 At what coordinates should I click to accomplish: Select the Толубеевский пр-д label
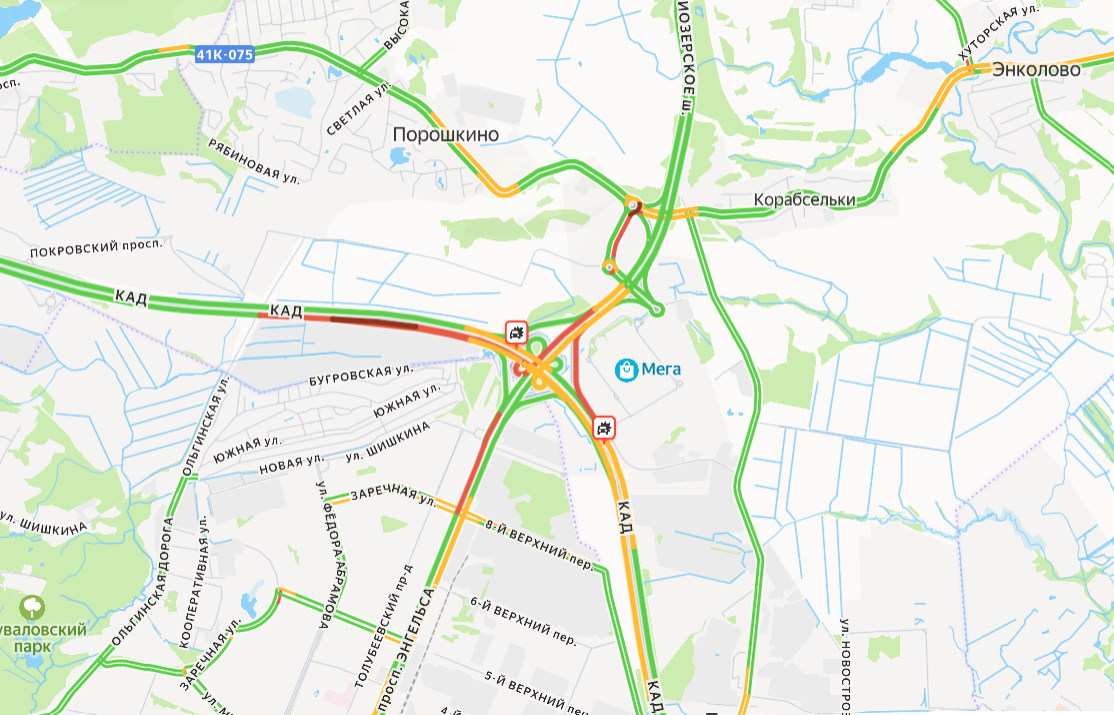384,626
